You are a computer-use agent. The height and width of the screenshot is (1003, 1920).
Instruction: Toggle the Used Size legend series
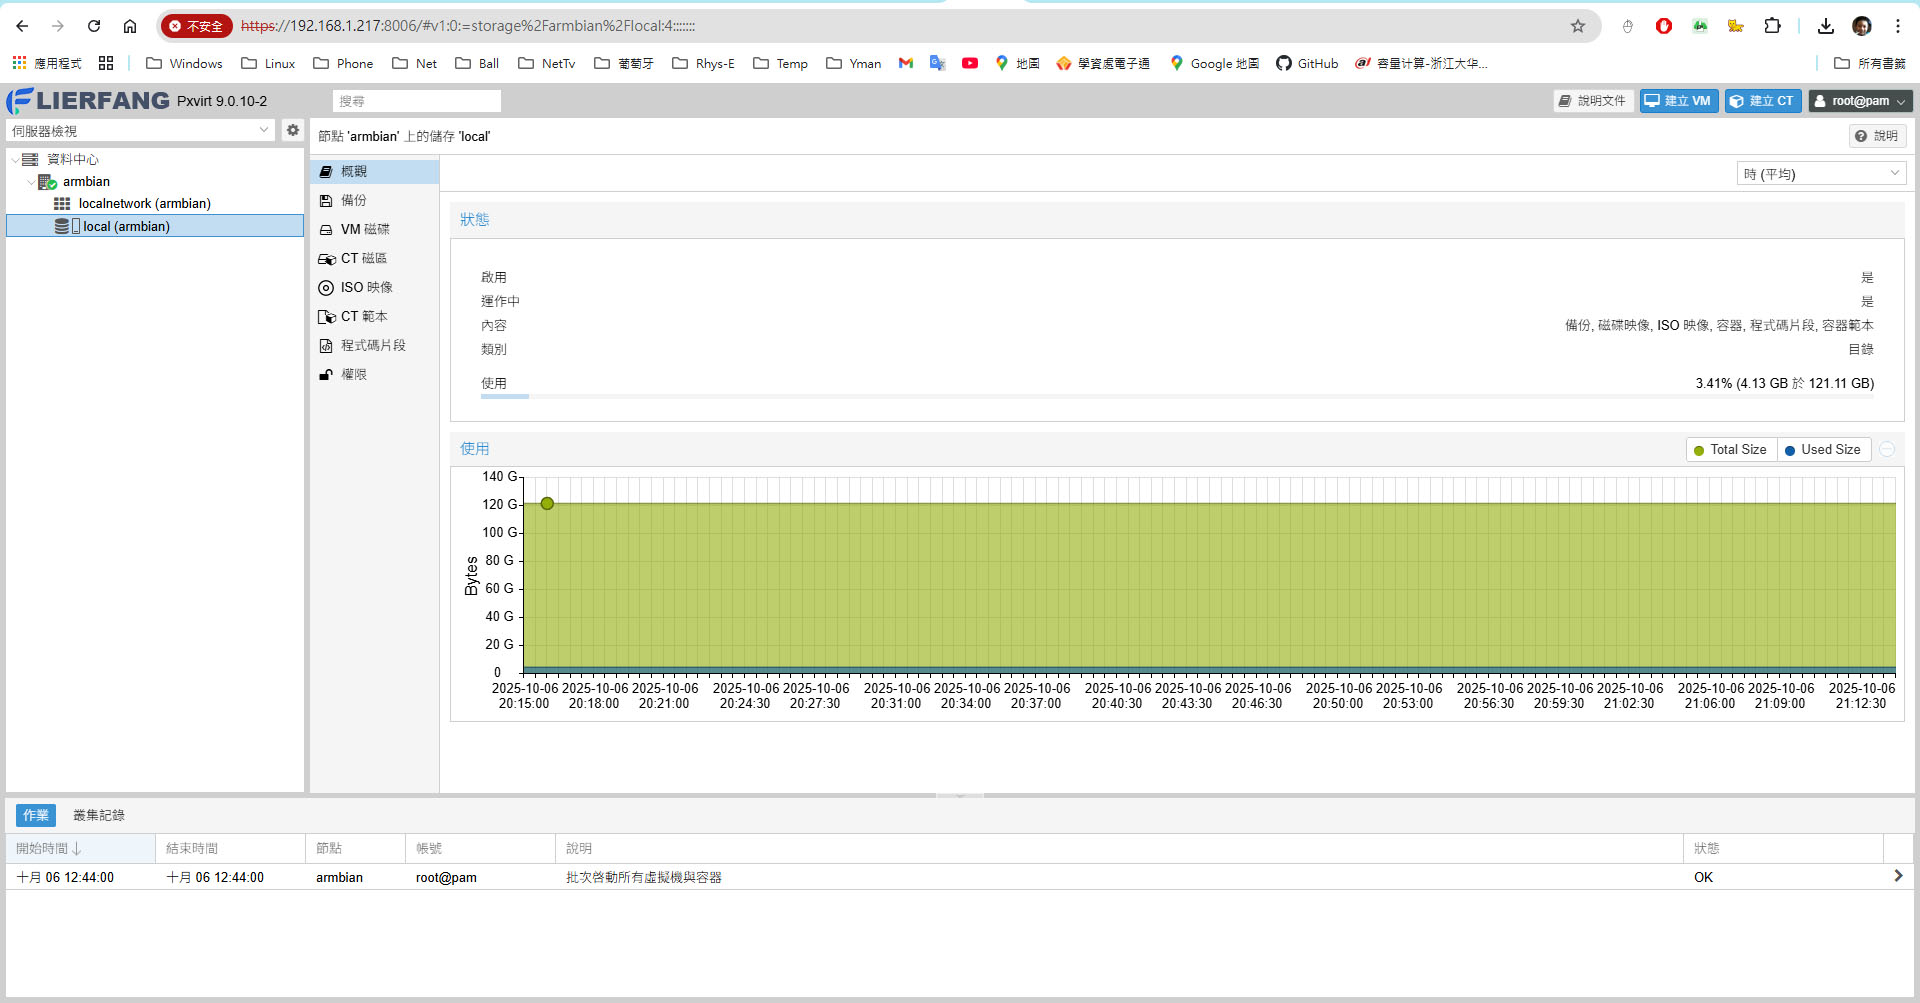tap(1823, 450)
